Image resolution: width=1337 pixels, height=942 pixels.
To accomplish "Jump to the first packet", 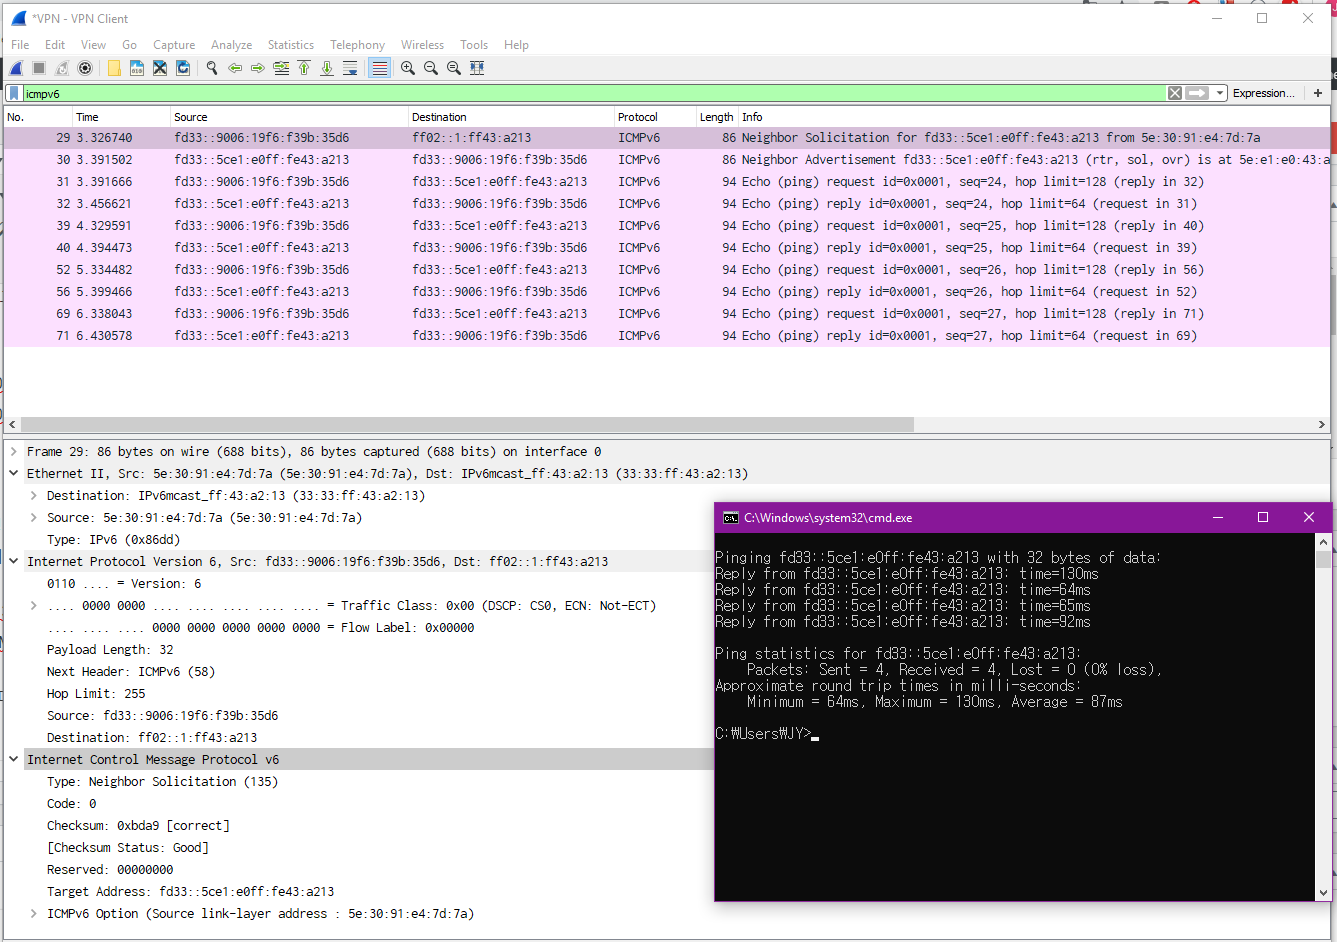I will [304, 68].
